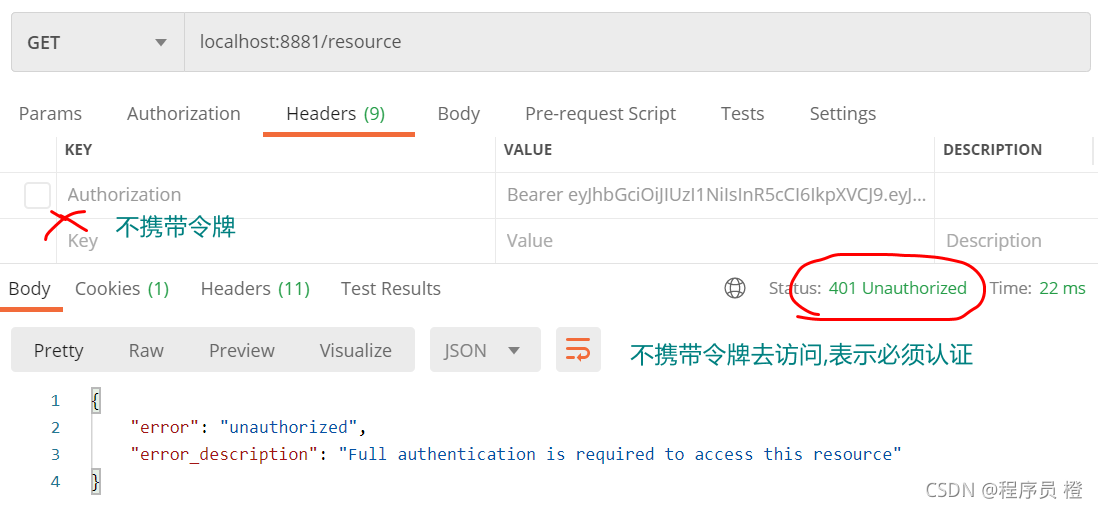Open the request Body tab

coord(459,113)
